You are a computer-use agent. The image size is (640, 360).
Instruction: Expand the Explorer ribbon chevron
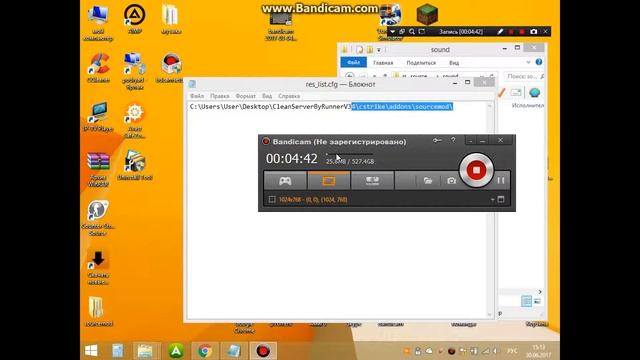(528, 62)
